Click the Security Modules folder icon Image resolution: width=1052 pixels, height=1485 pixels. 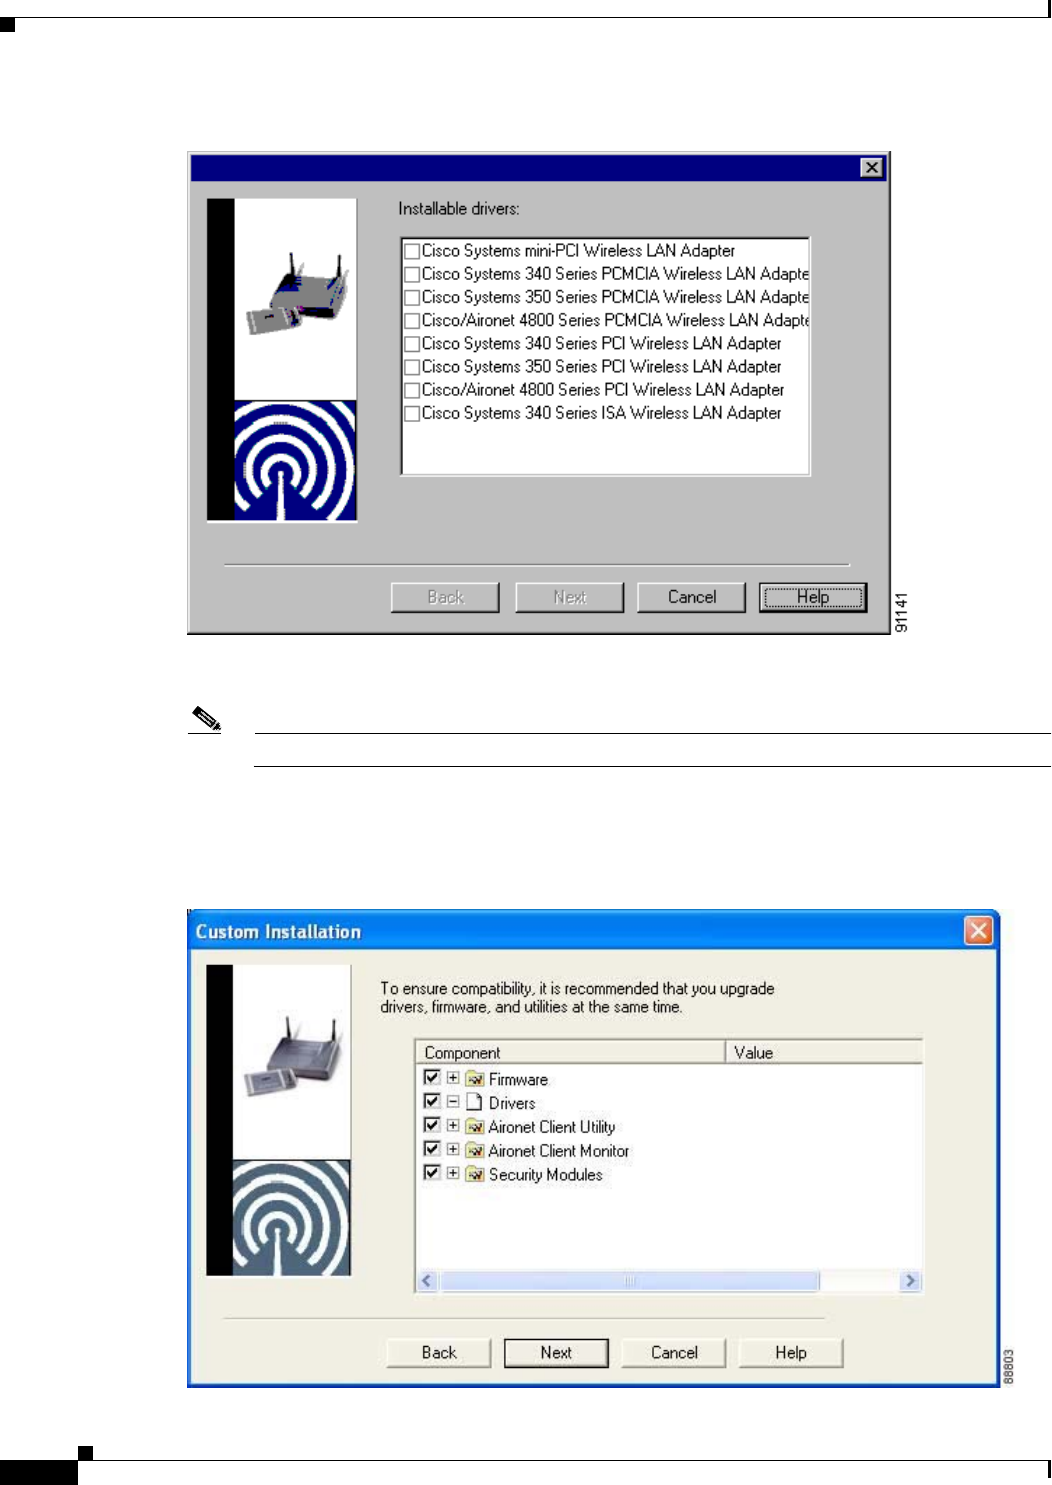(x=475, y=1174)
